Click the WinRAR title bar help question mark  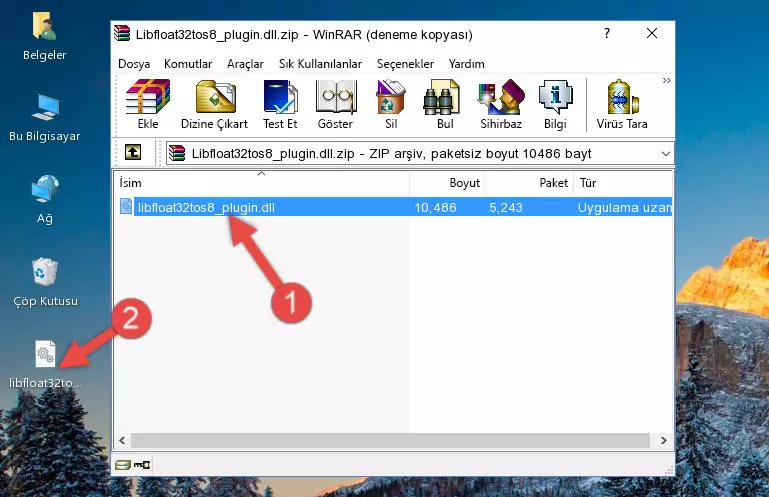[x=607, y=33]
